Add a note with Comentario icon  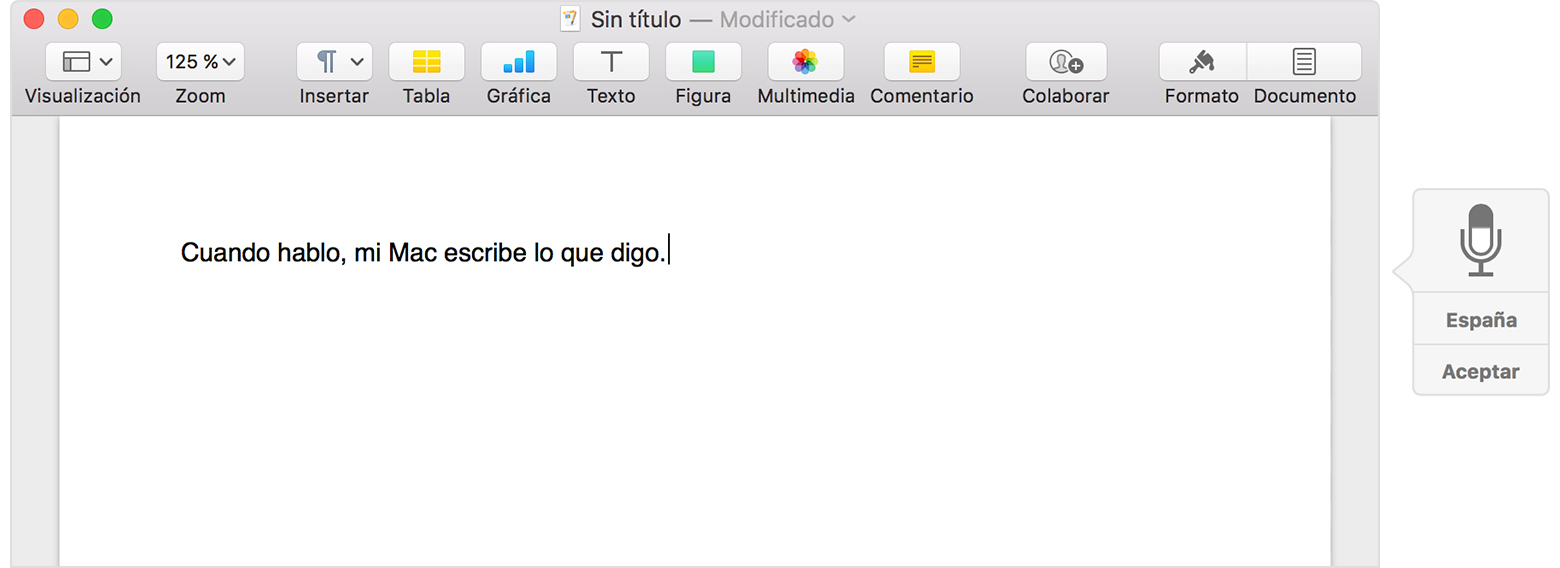point(921,62)
